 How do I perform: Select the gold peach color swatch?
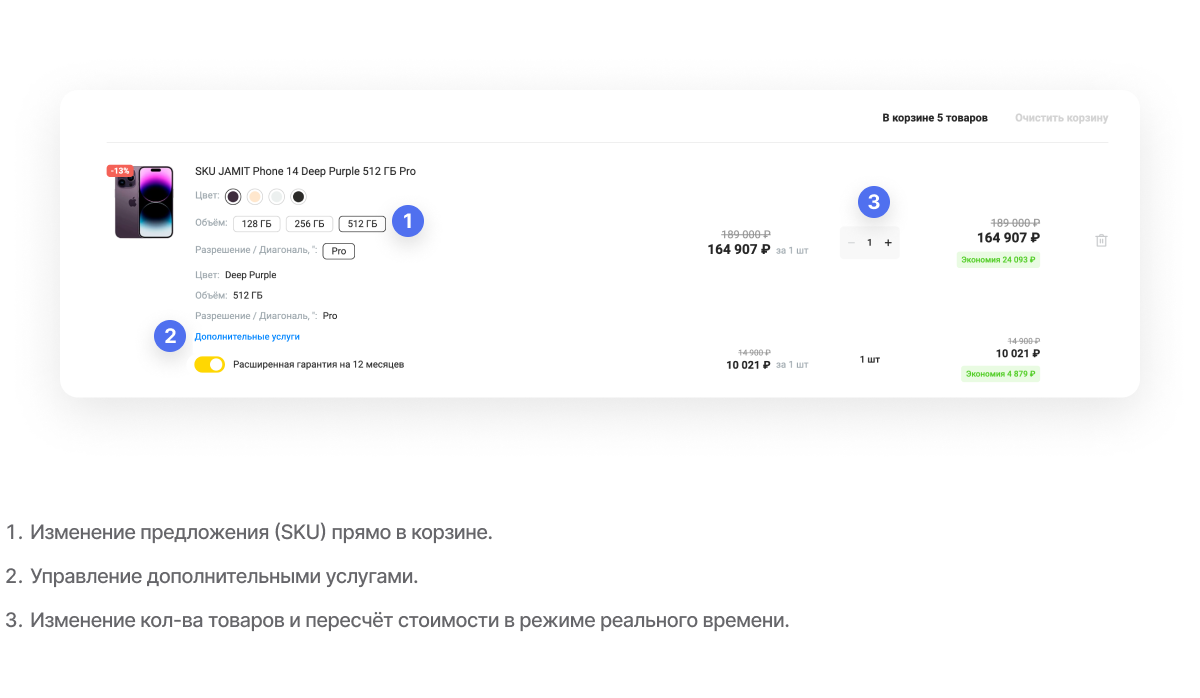(x=255, y=197)
